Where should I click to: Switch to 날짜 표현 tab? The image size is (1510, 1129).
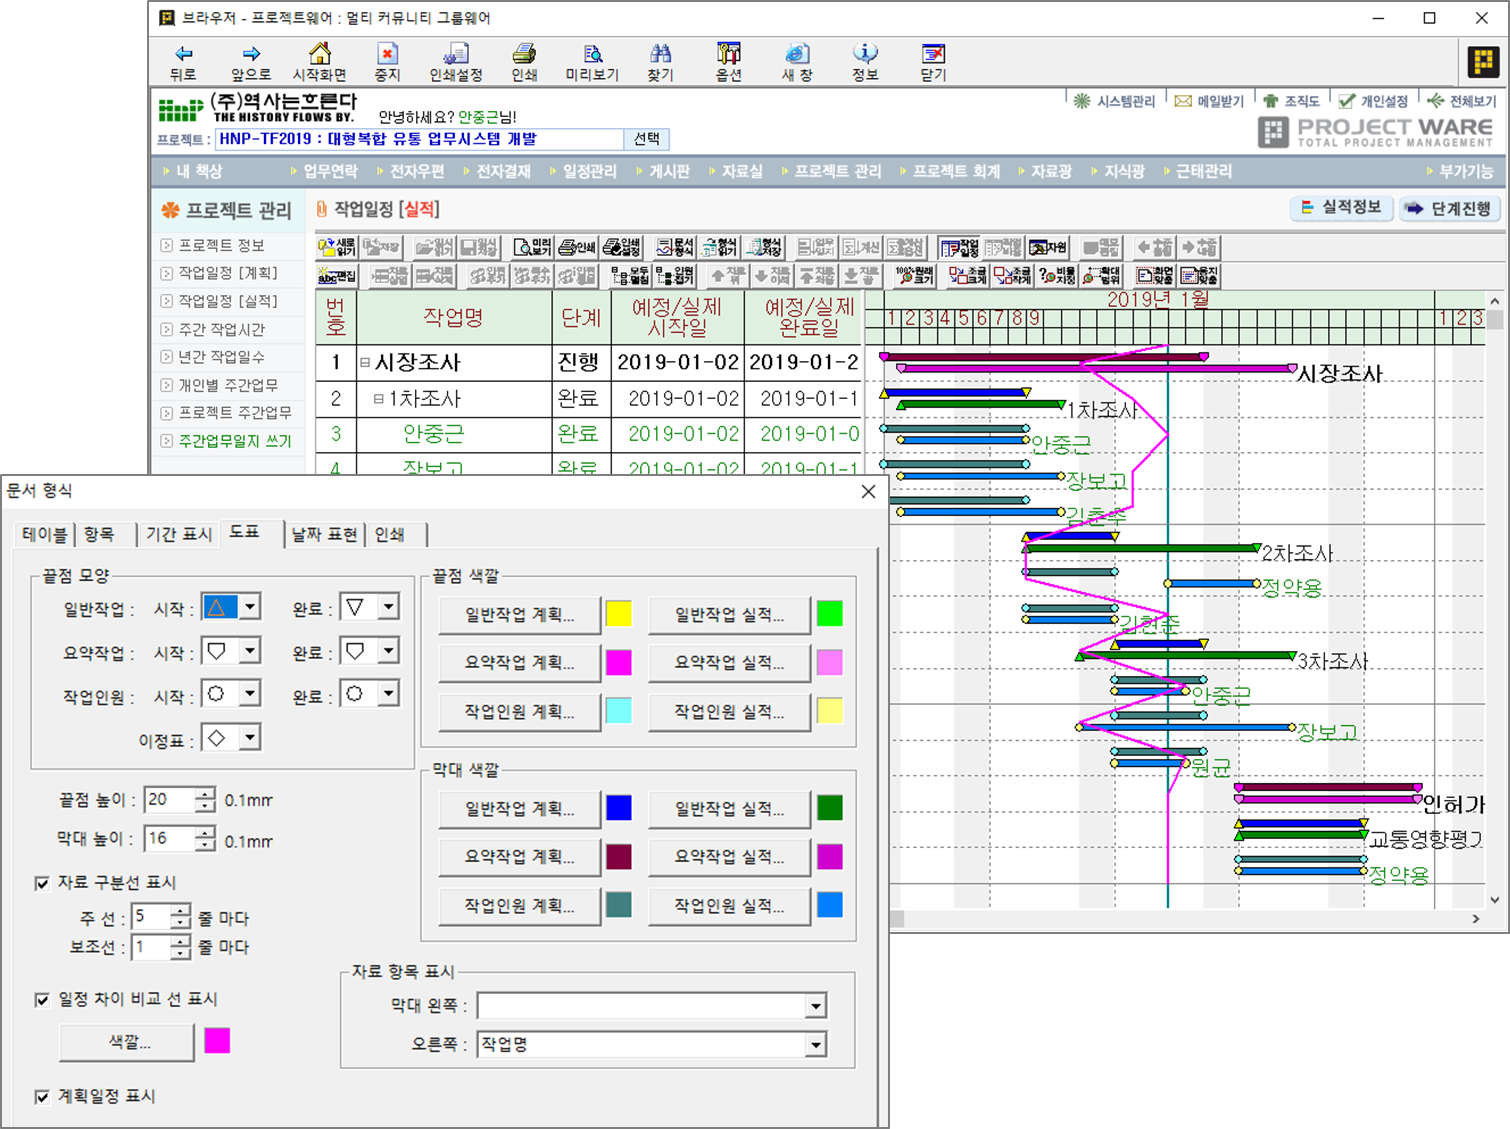(x=324, y=534)
